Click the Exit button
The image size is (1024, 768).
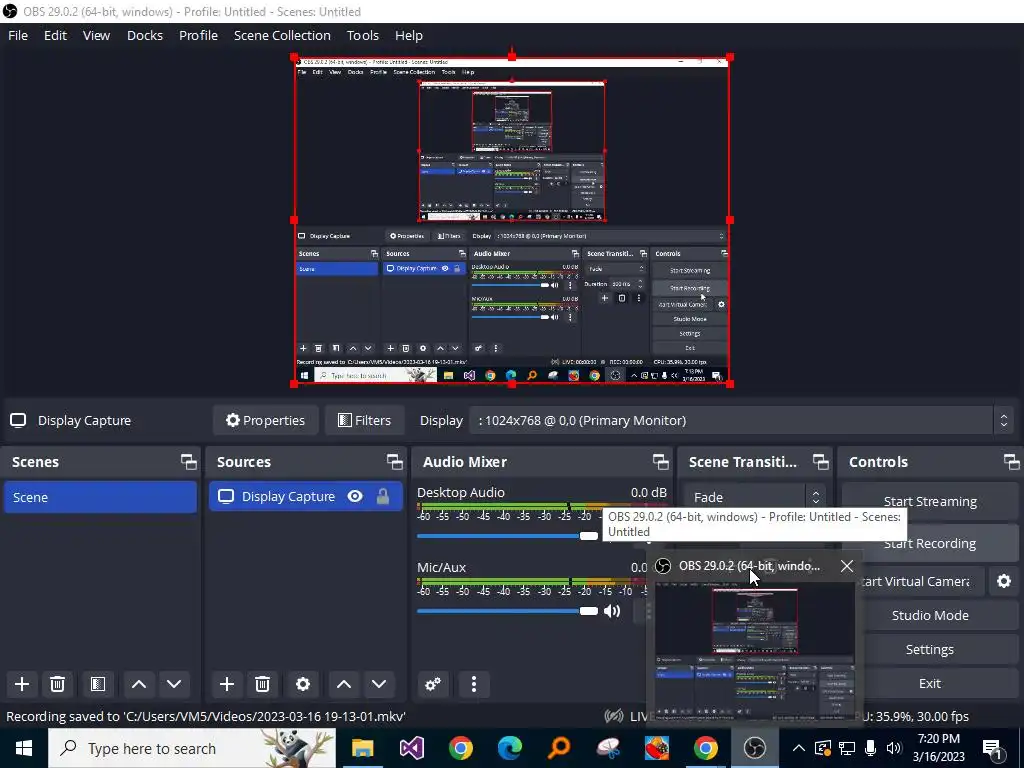[930, 682]
